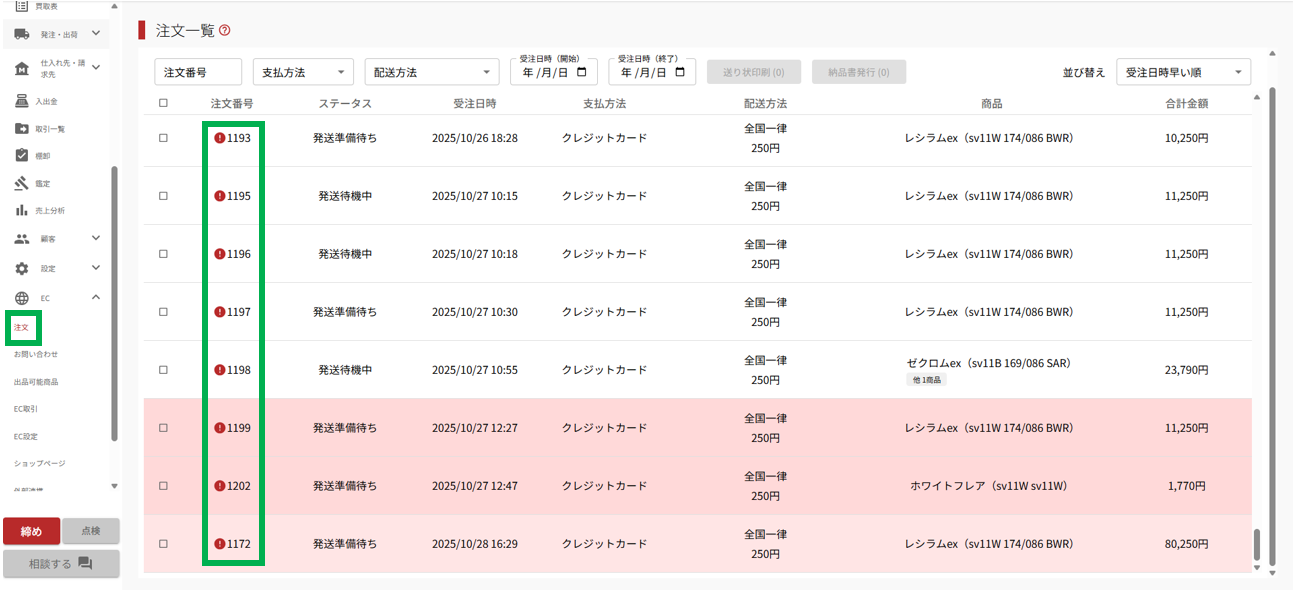Select the checkbox for order 1202

tap(163, 486)
